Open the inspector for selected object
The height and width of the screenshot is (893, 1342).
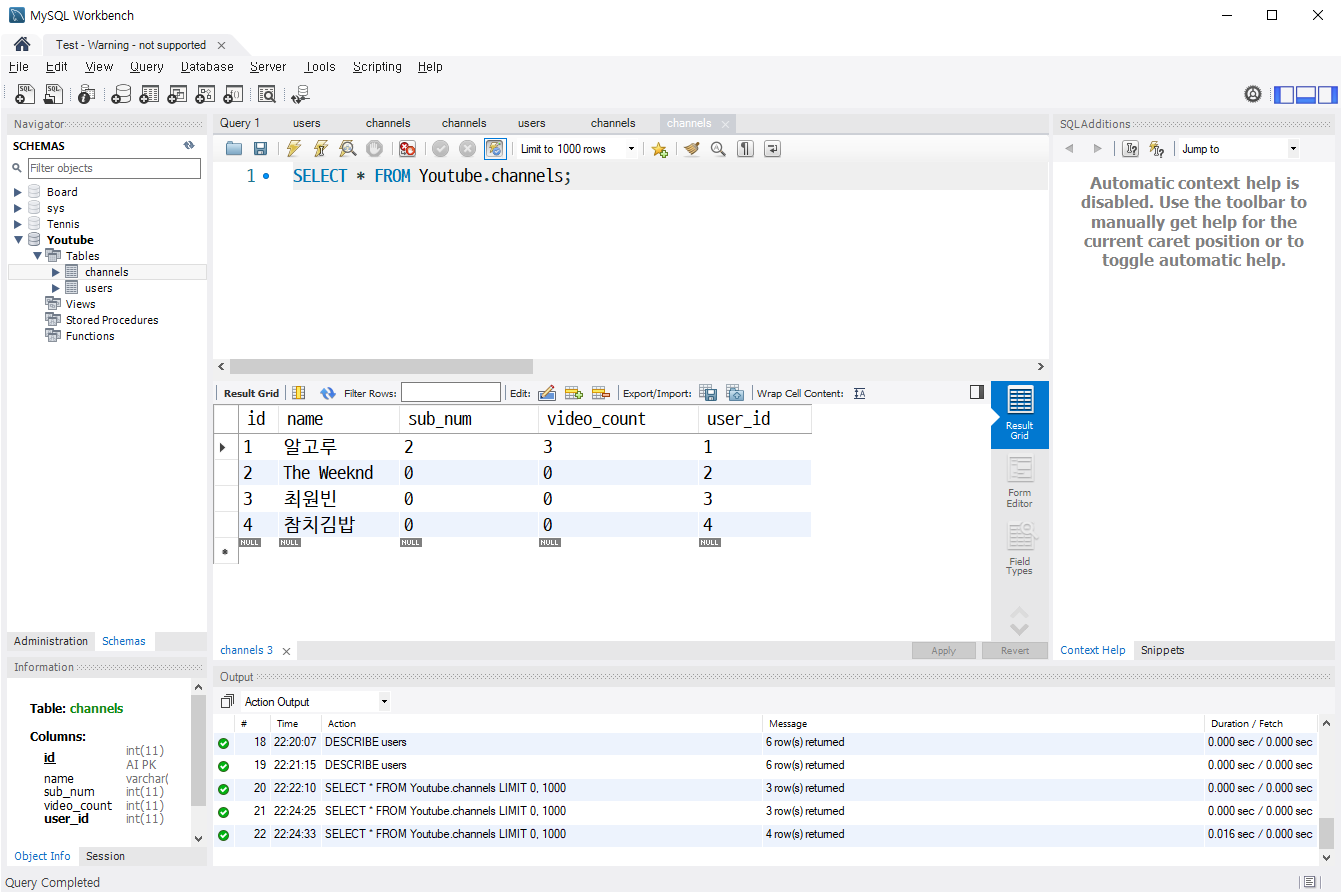pos(86,94)
